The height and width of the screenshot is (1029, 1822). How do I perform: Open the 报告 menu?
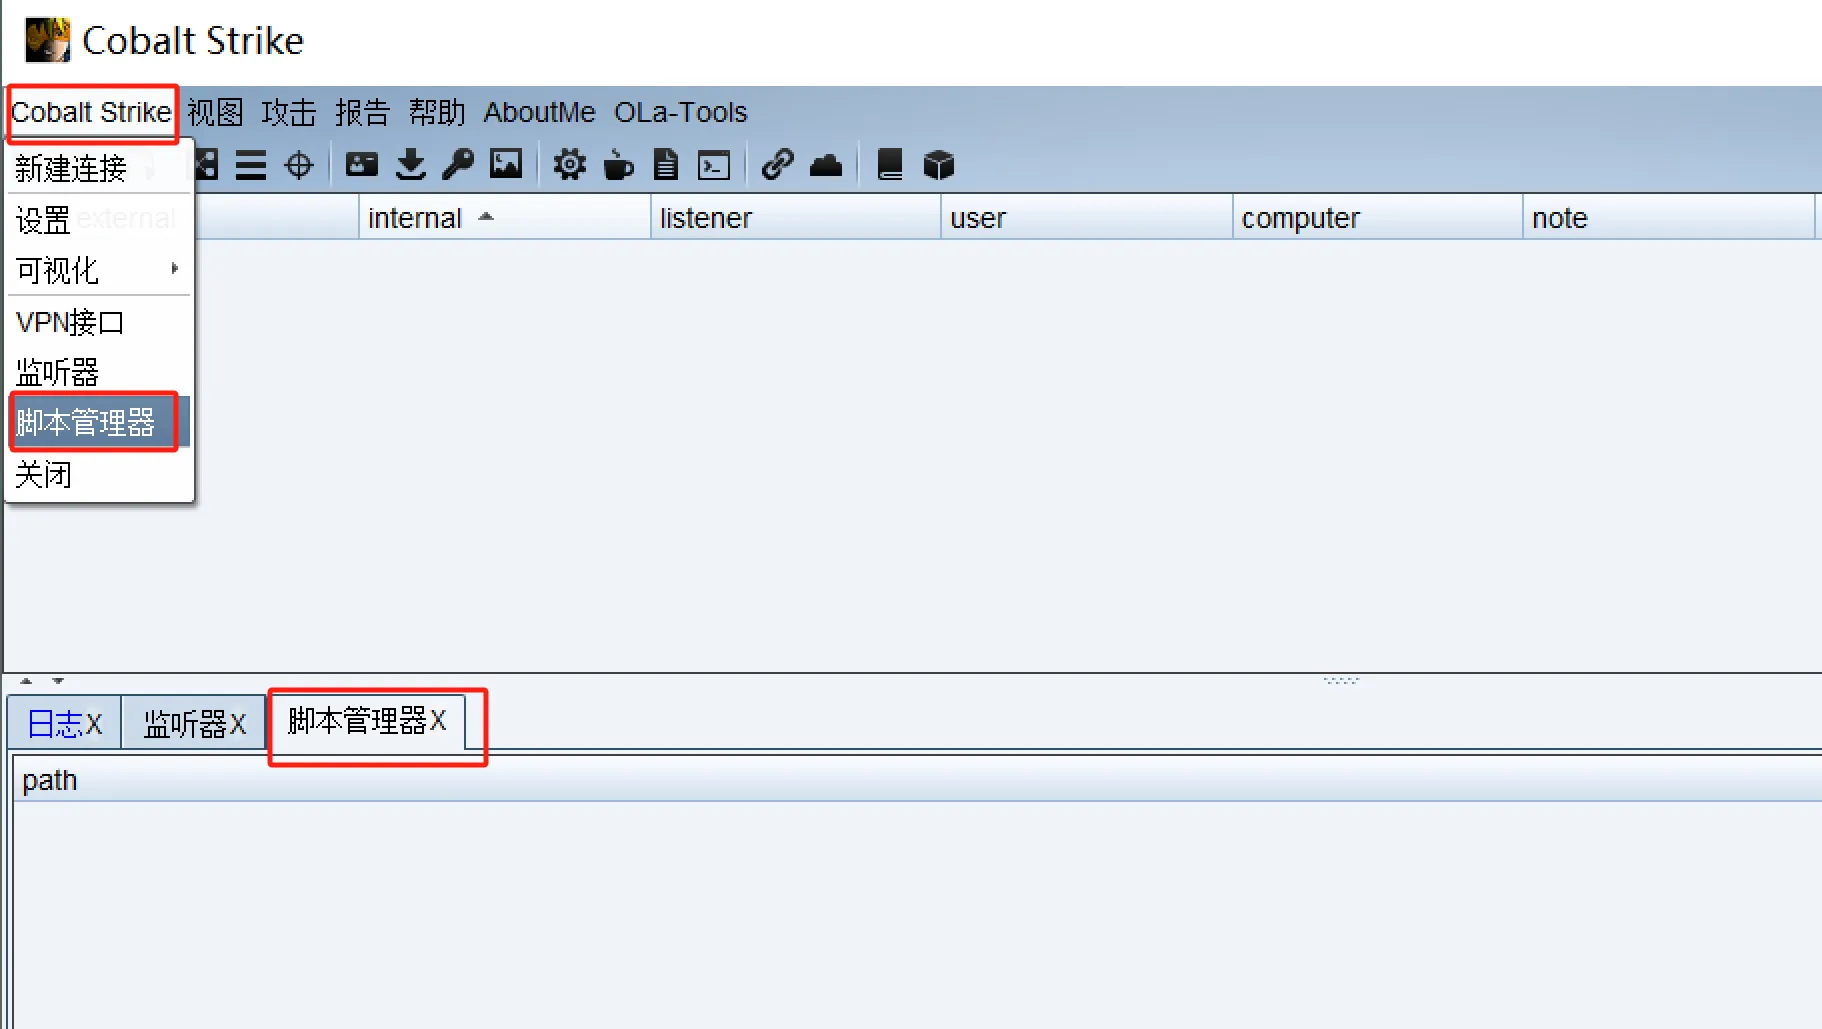click(x=362, y=112)
